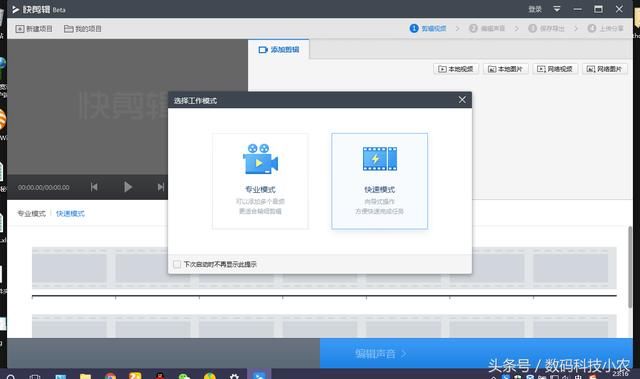Tick 下次启动时不再显示此提示 checkbox
This screenshot has width=640, height=379.
(177, 264)
